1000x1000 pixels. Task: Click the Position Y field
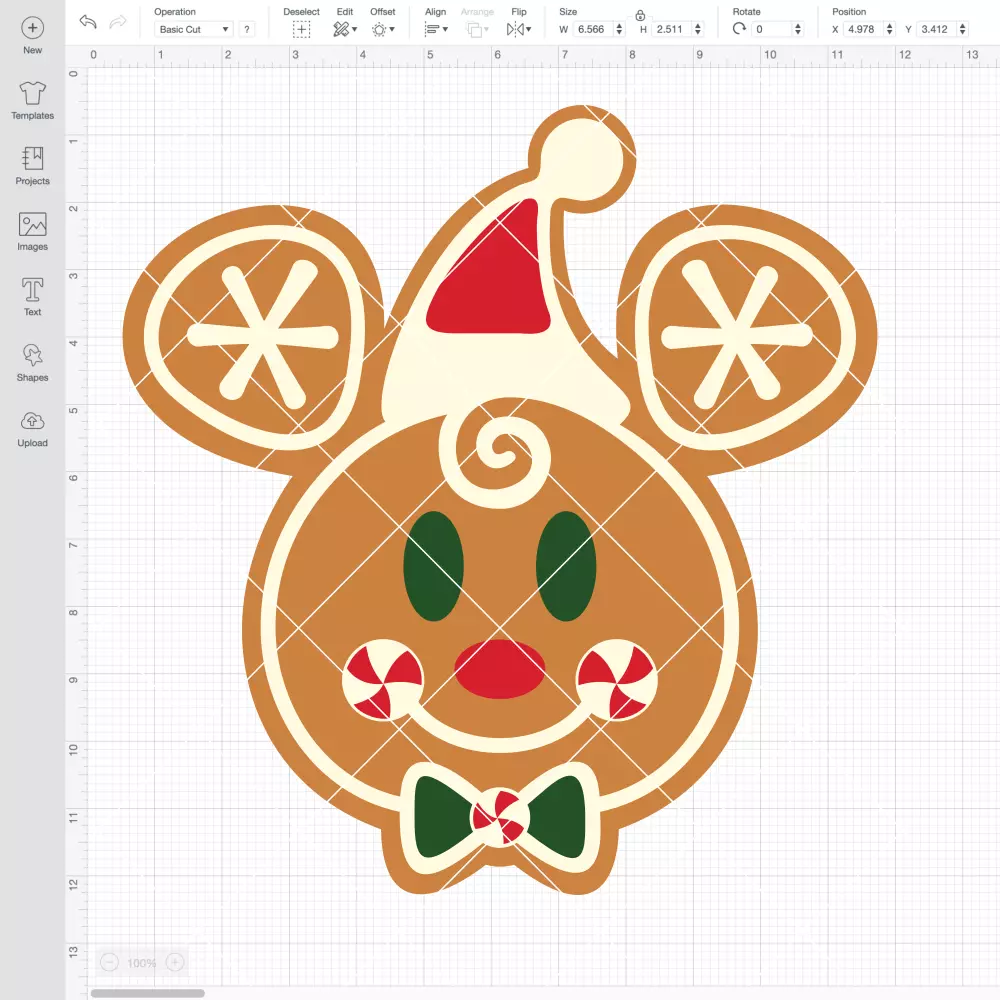(937, 29)
